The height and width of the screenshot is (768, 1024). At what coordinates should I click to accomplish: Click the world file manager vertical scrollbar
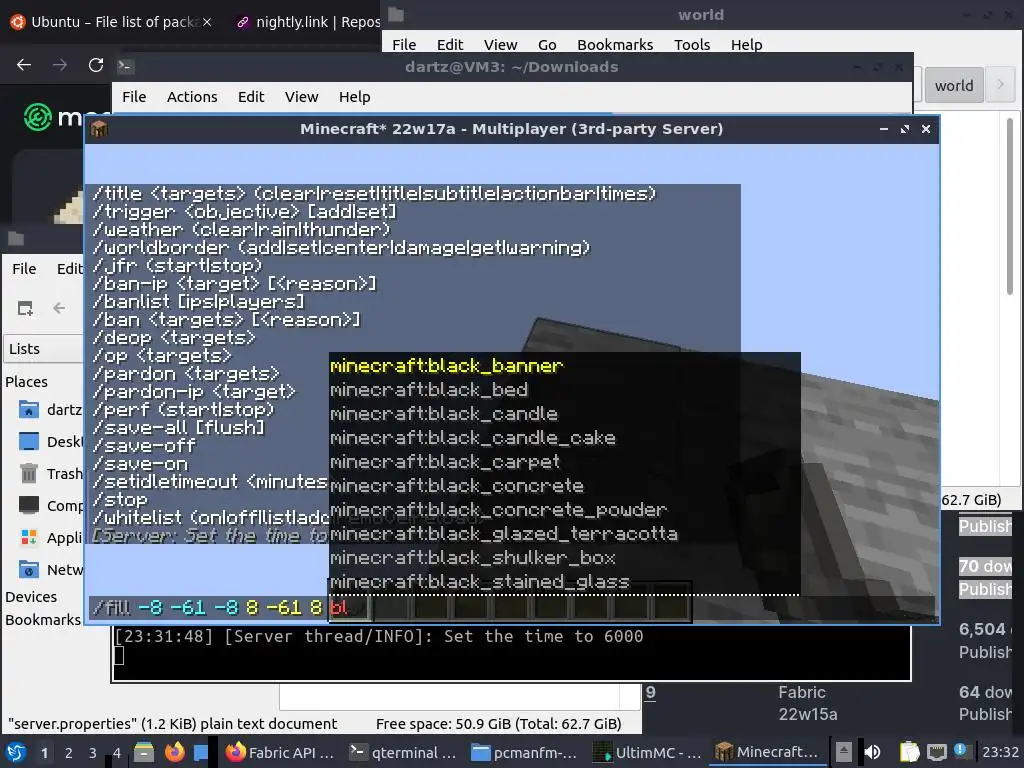pos(1010,206)
